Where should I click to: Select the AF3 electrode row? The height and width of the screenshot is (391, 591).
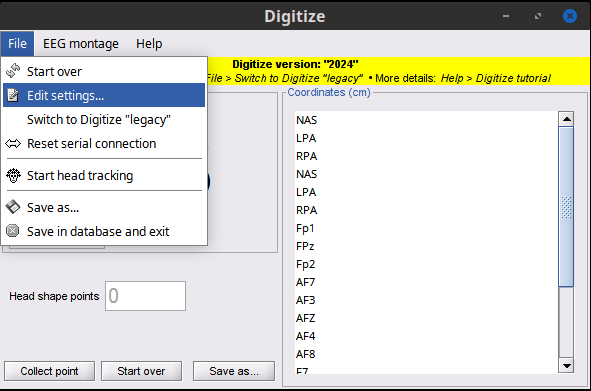[426, 300]
